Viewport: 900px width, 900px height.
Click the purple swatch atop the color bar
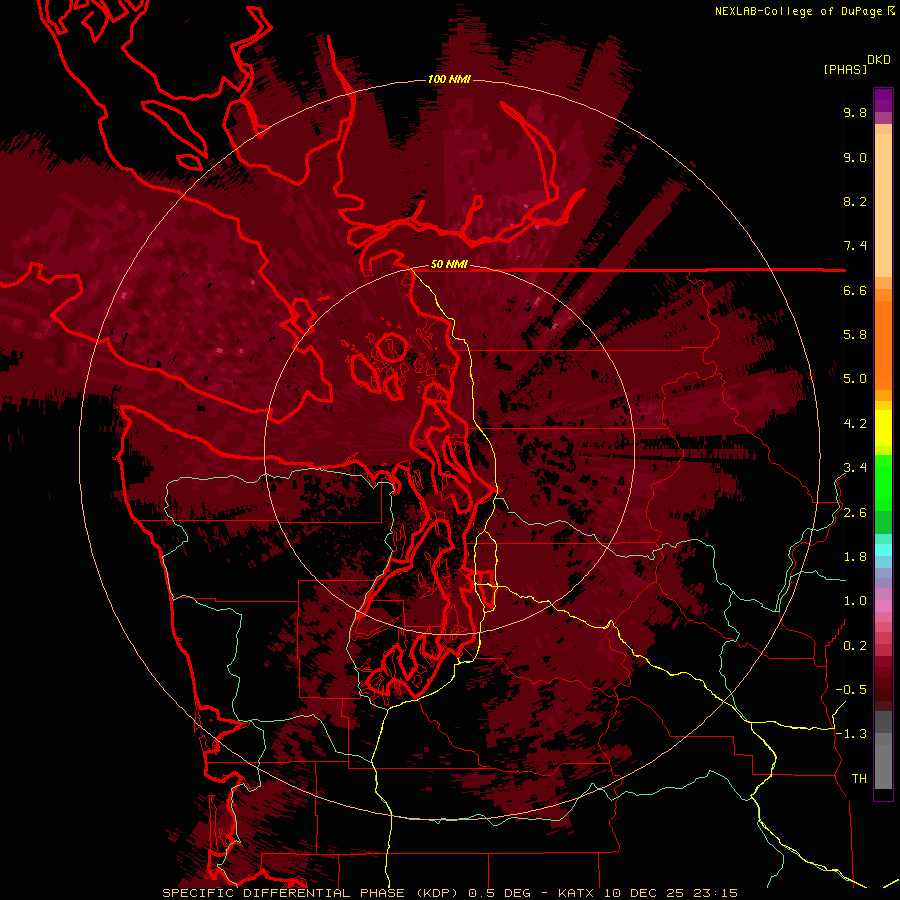pyautogui.click(x=883, y=100)
